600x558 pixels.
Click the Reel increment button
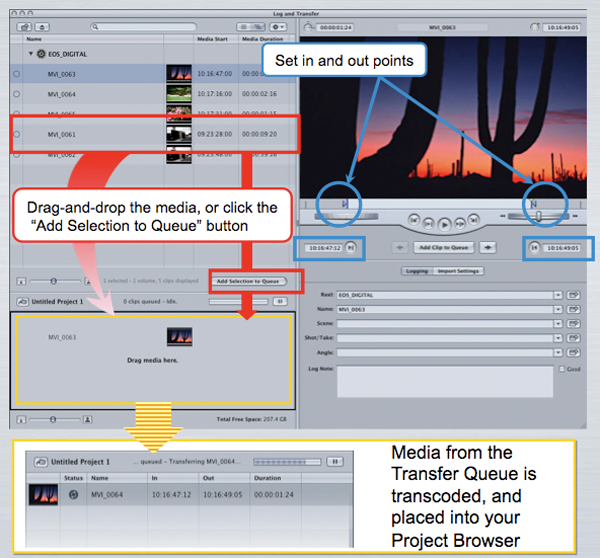coord(573,295)
